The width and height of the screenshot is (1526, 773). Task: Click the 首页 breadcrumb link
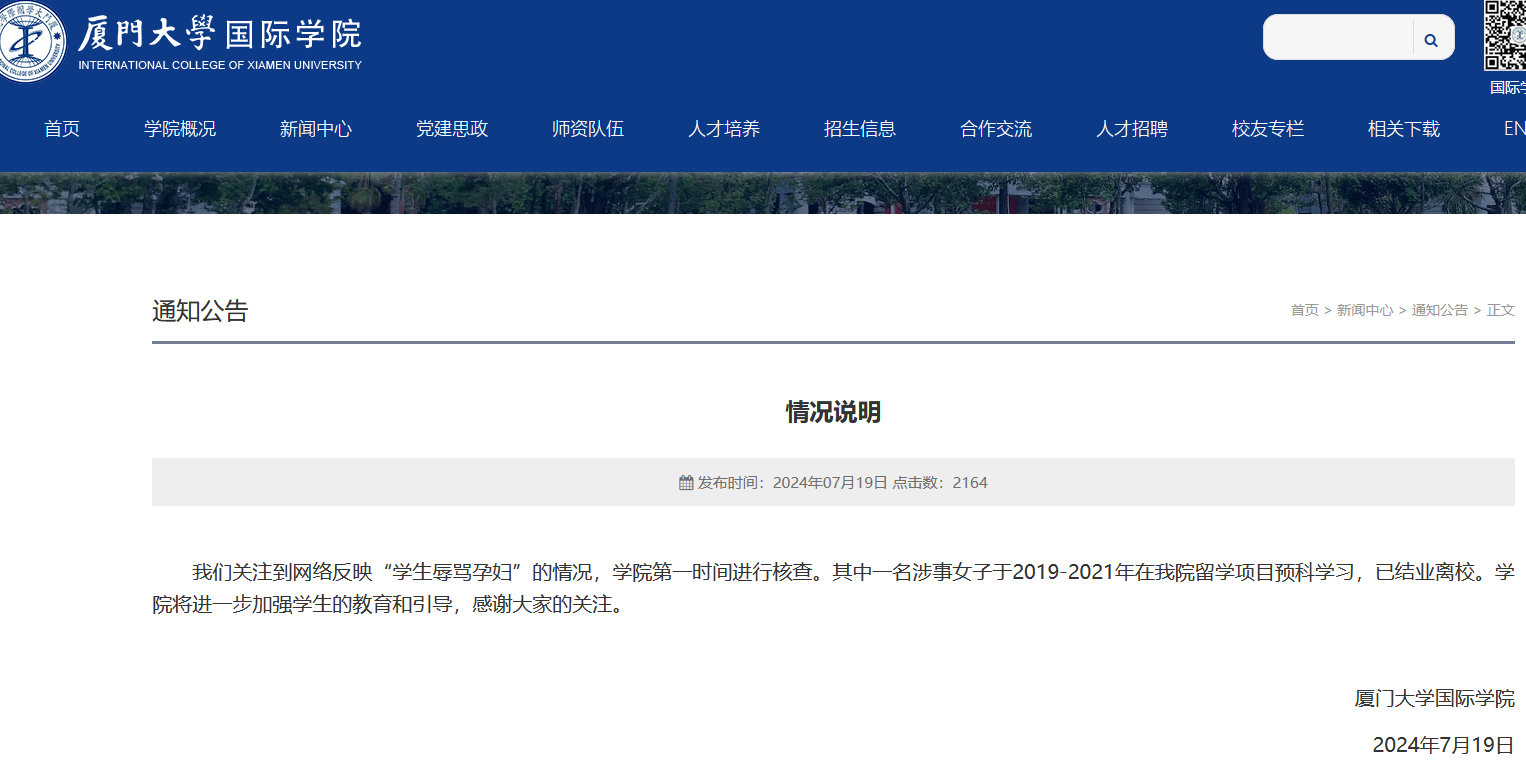1304,310
